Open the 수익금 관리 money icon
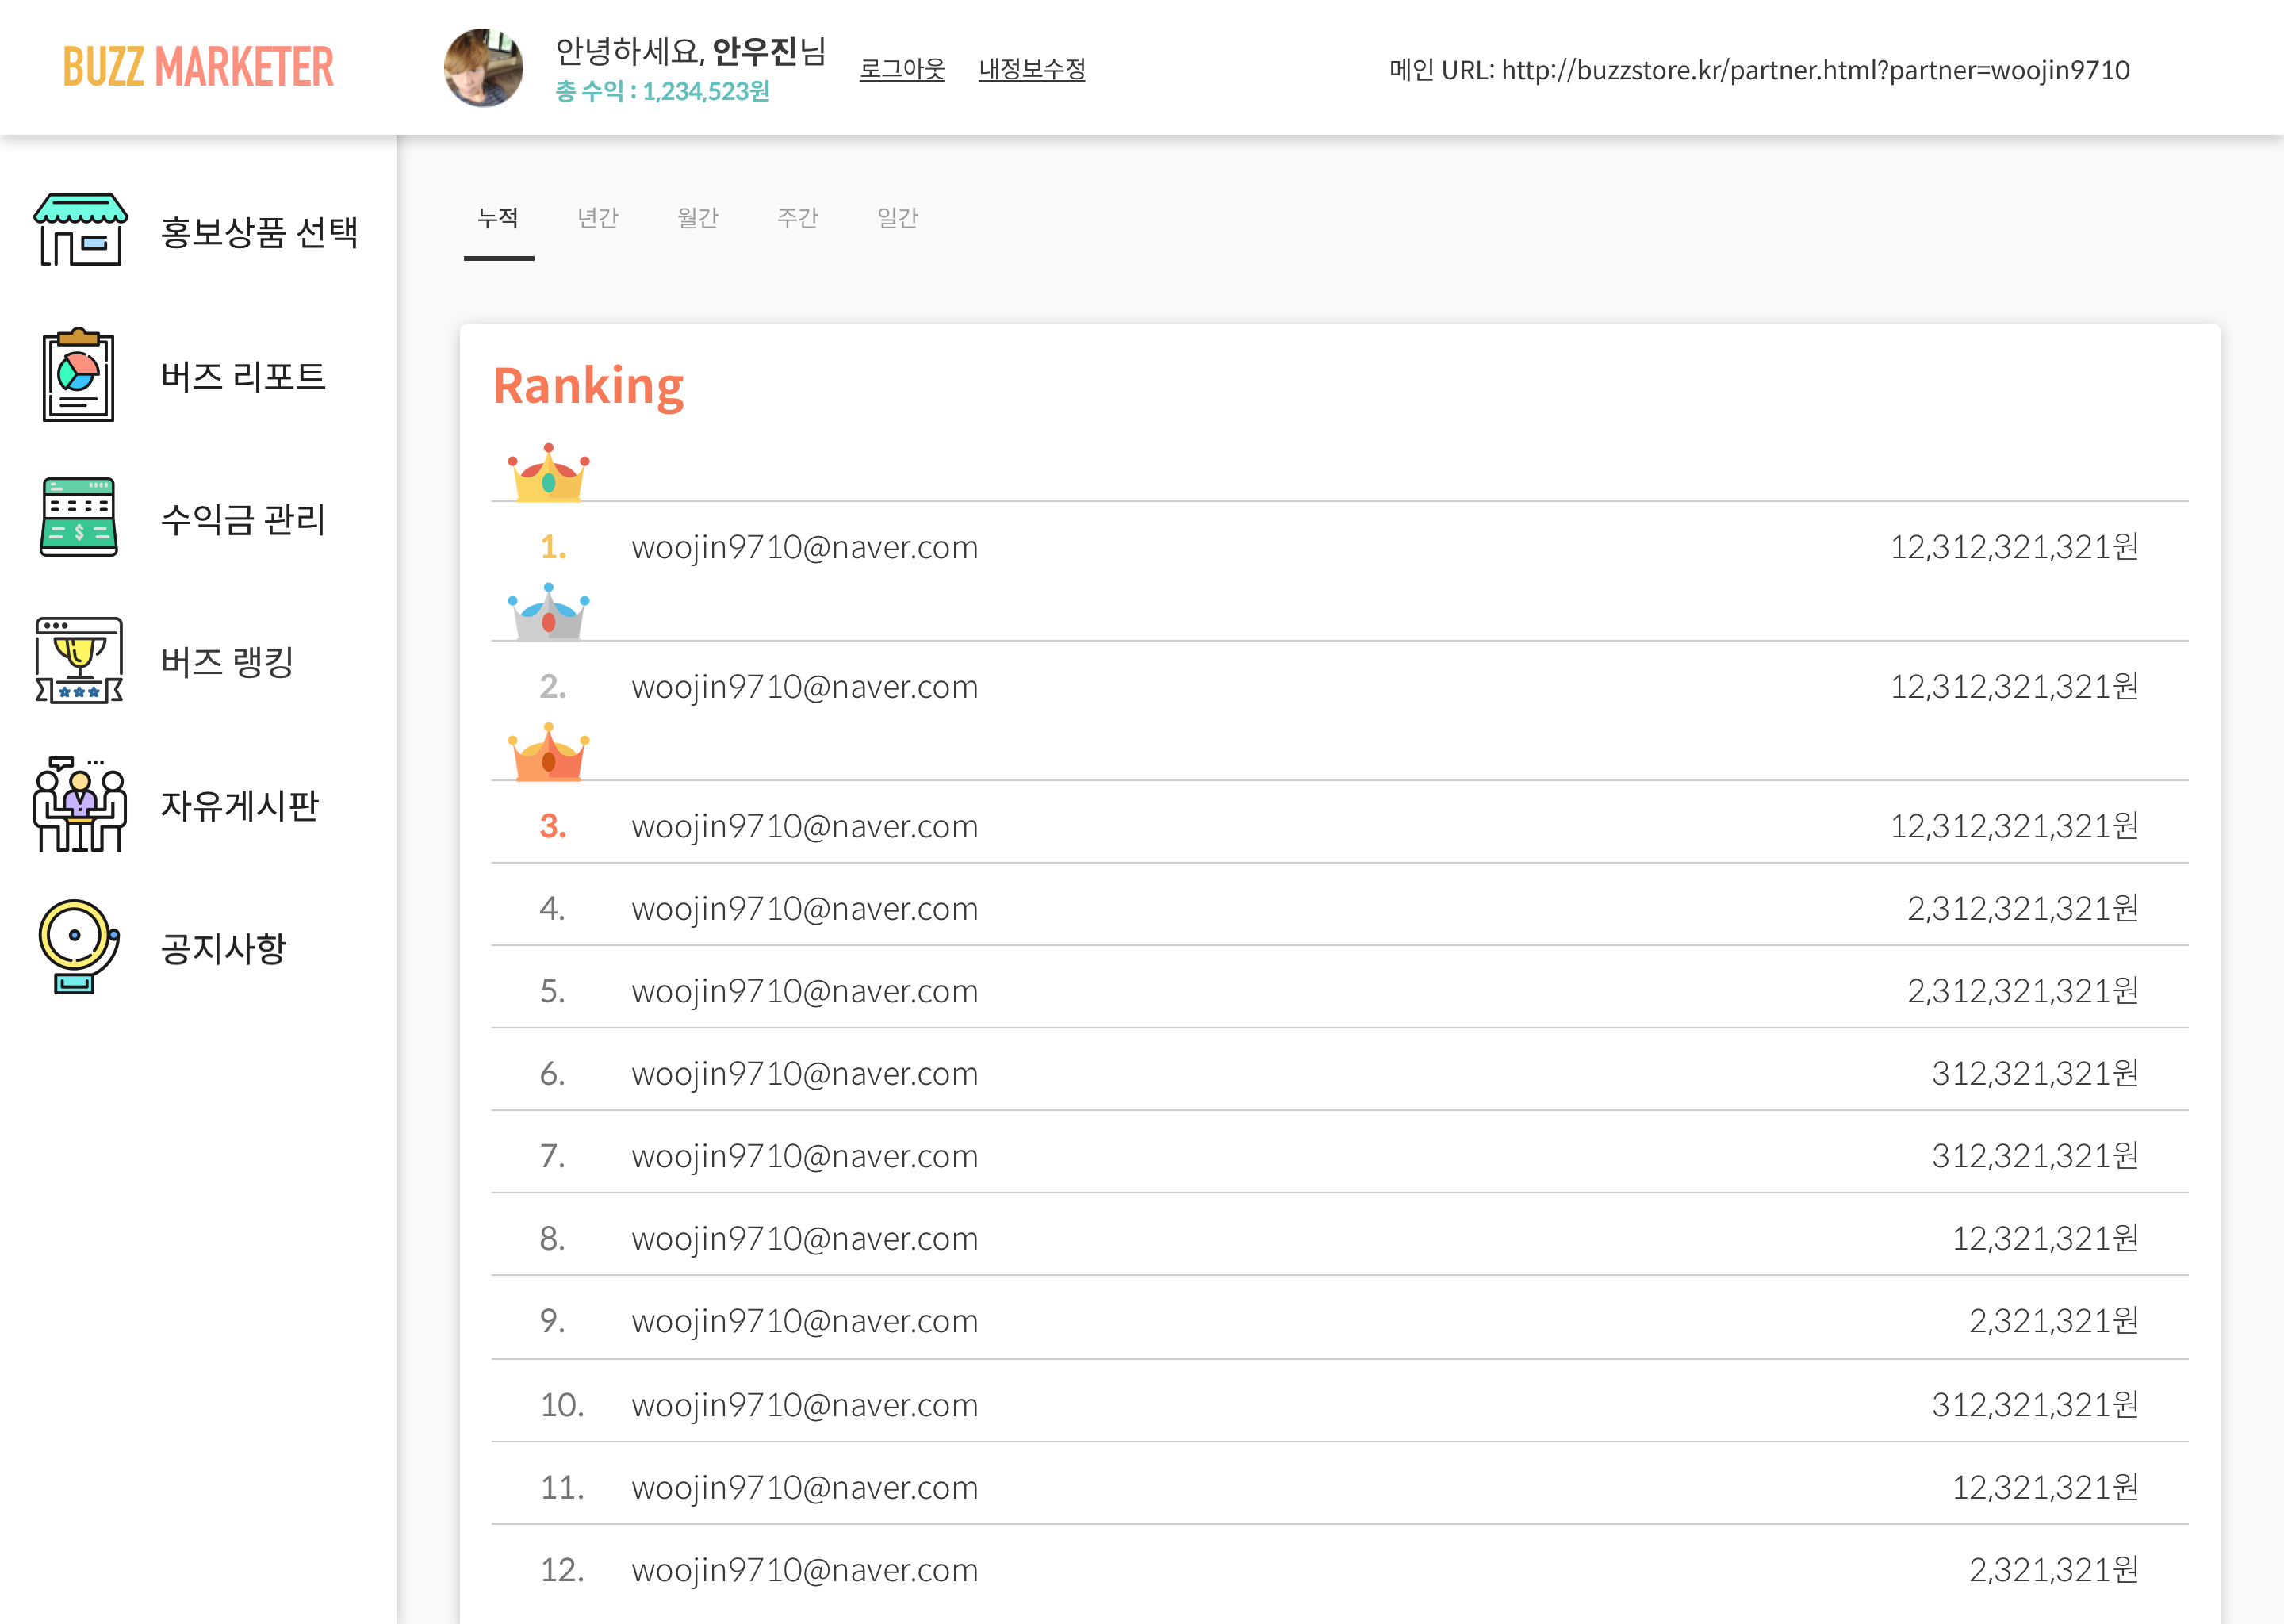 click(79, 517)
